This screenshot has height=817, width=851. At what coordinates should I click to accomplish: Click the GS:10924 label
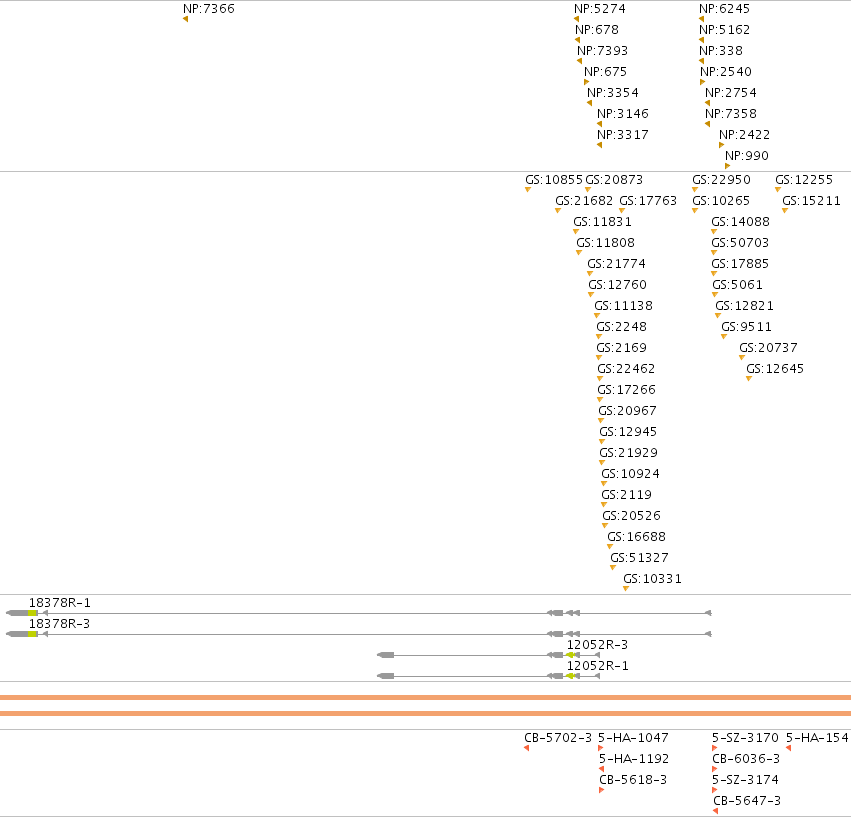click(x=631, y=474)
